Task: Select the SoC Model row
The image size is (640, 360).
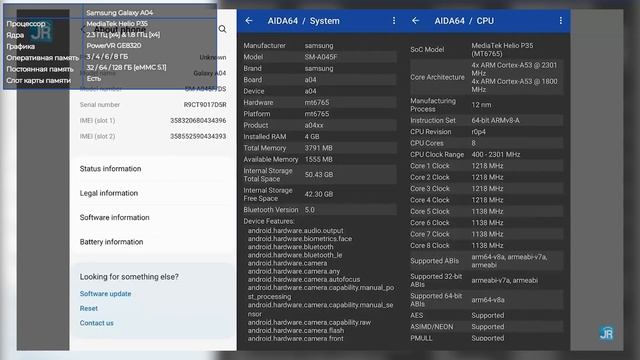Action: 487,49
